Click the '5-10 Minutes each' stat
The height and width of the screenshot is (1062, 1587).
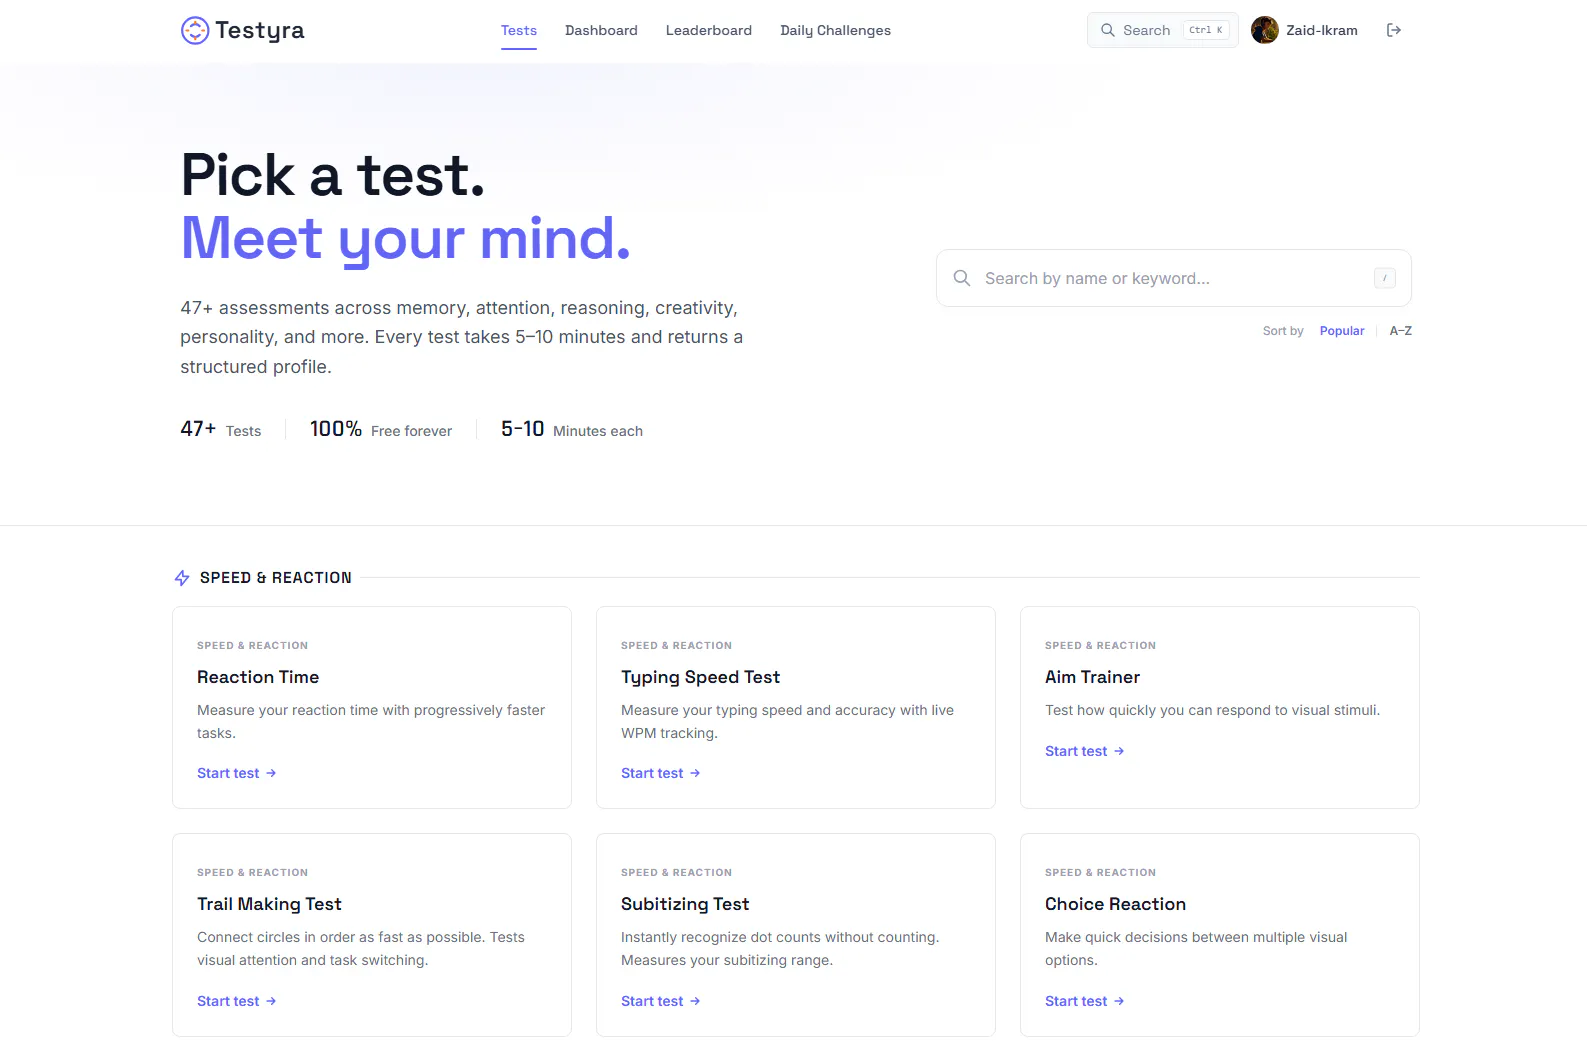(572, 429)
